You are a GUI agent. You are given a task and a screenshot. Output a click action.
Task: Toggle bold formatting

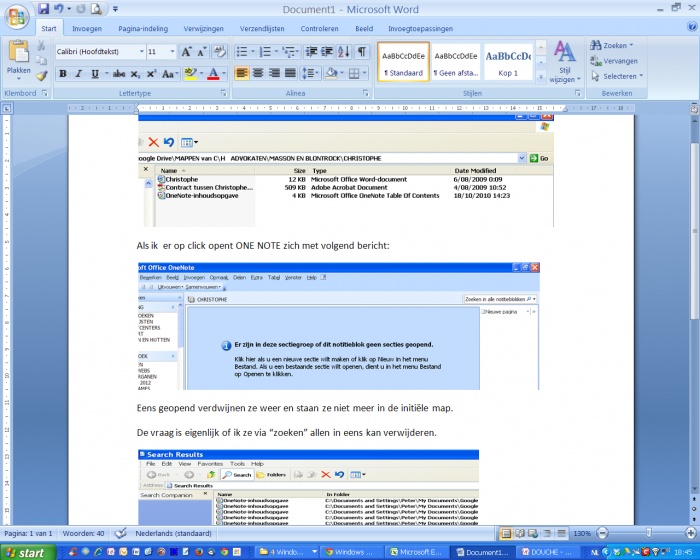tap(63, 74)
